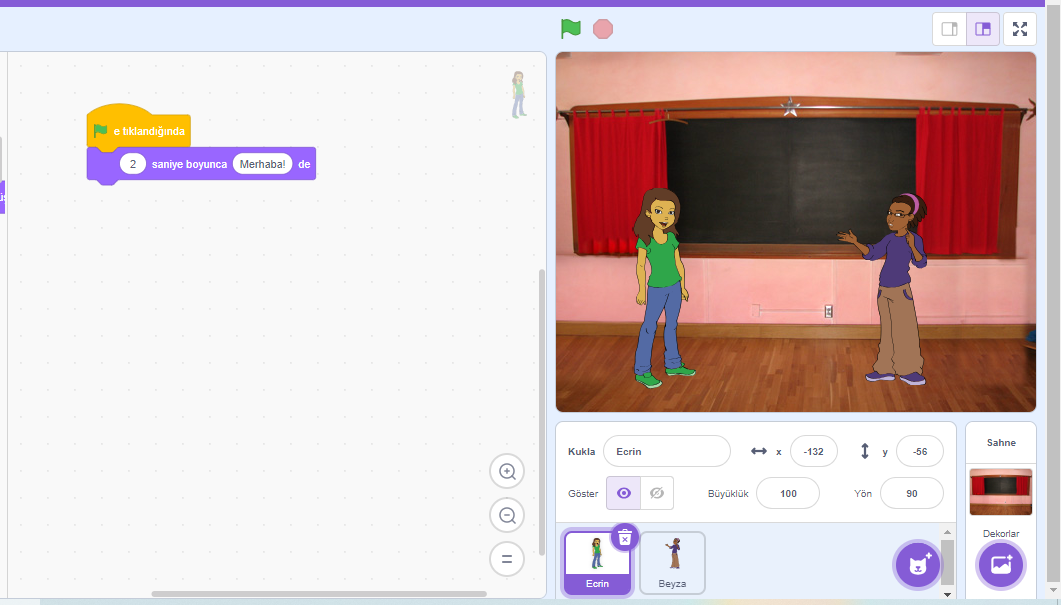Open the choose a backdrop button
Image resolution: width=1061 pixels, height=605 pixels.
pos(1001,564)
